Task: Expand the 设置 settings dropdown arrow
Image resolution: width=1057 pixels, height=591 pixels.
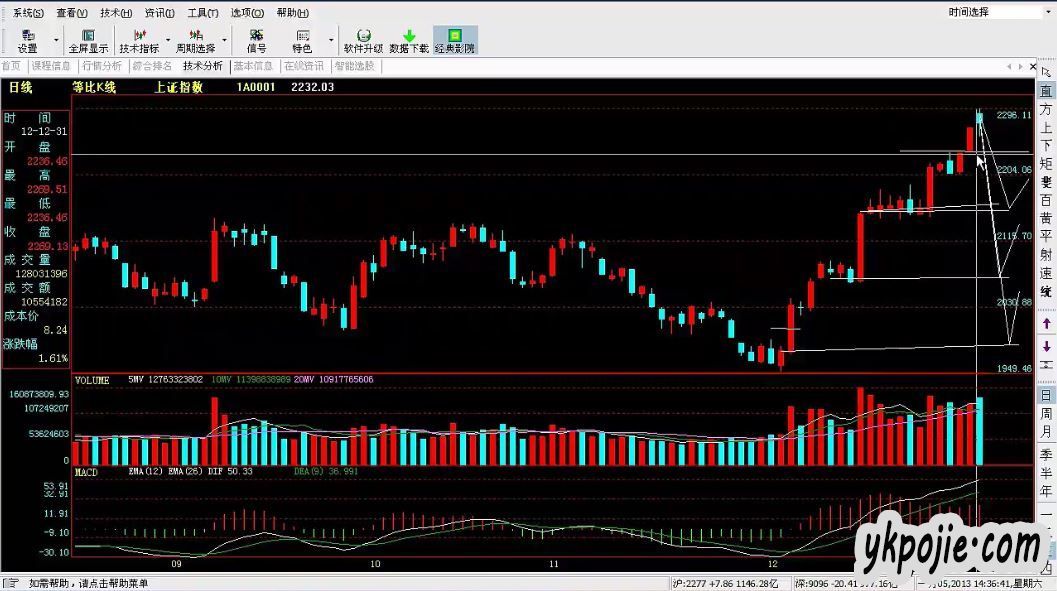Action: pos(56,41)
